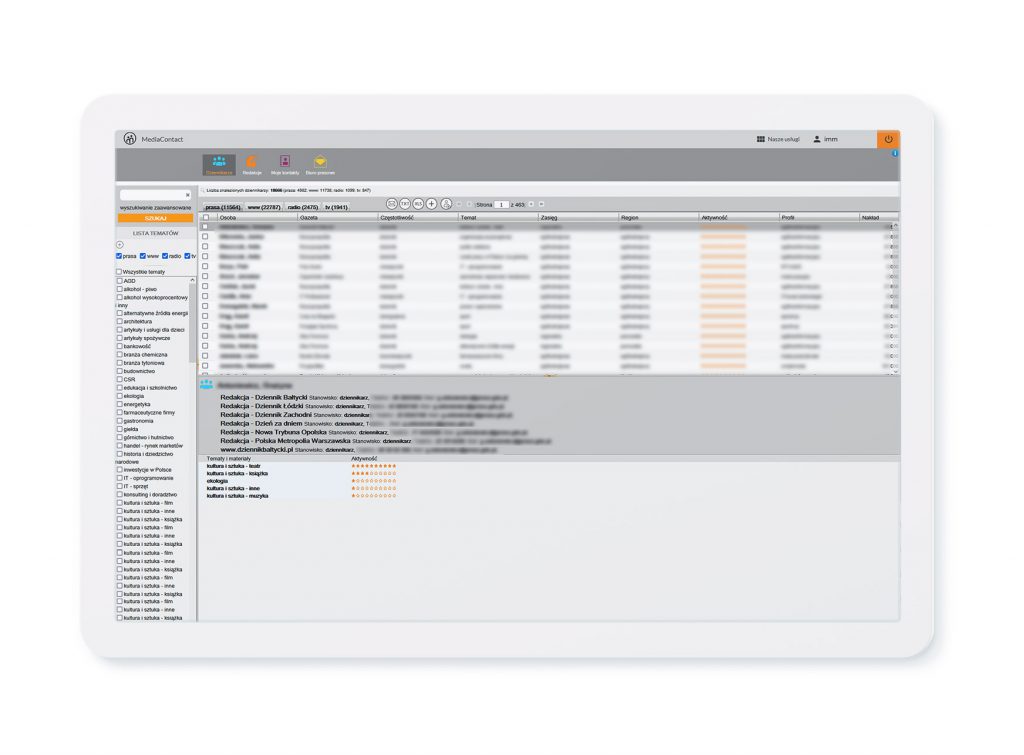Uncheck the prasa filter checkbox
The height and width of the screenshot is (755, 1024).
click(119, 256)
